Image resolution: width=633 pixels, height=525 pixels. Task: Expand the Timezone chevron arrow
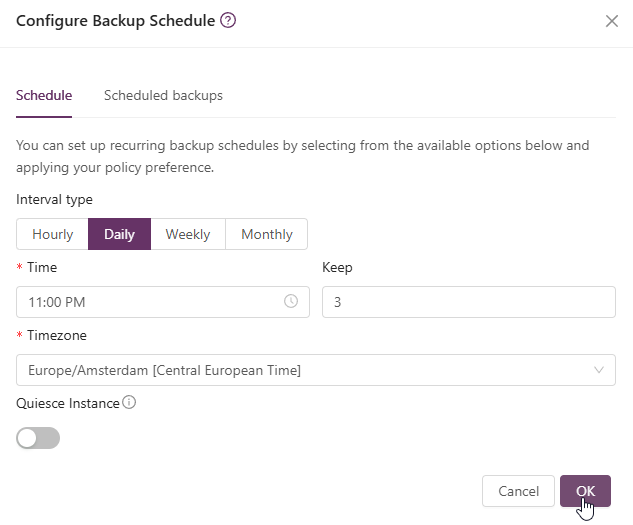pyautogui.click(x=599, y=370)
